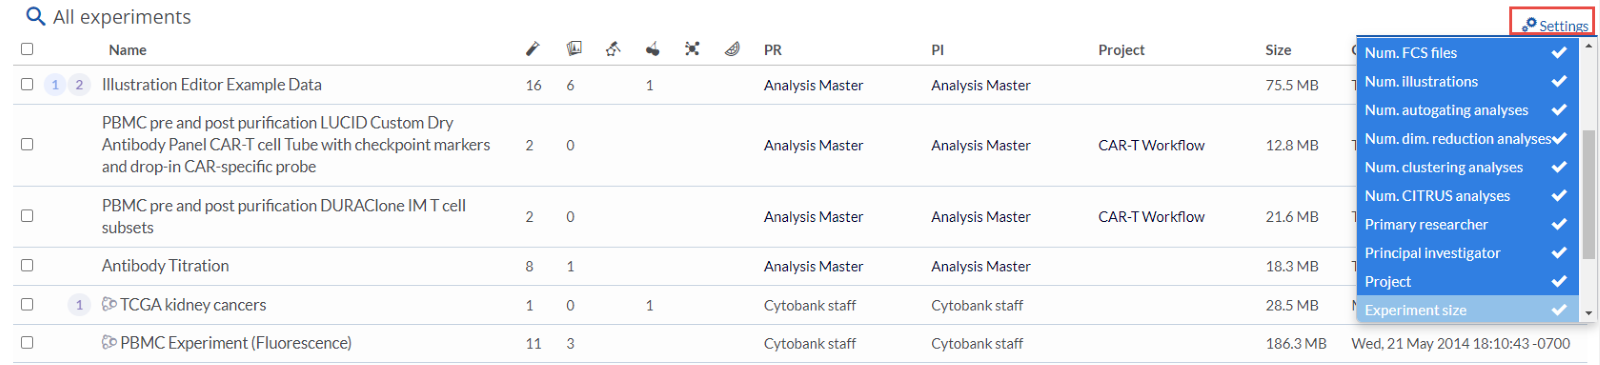Click the Wed, 21 May 2014 date cell

click(x=1460, y=343)
